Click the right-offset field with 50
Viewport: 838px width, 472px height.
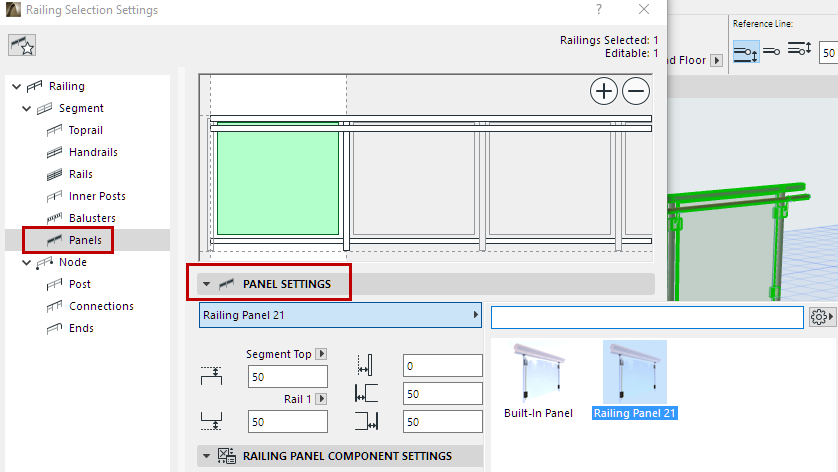(x=443, y=422)
